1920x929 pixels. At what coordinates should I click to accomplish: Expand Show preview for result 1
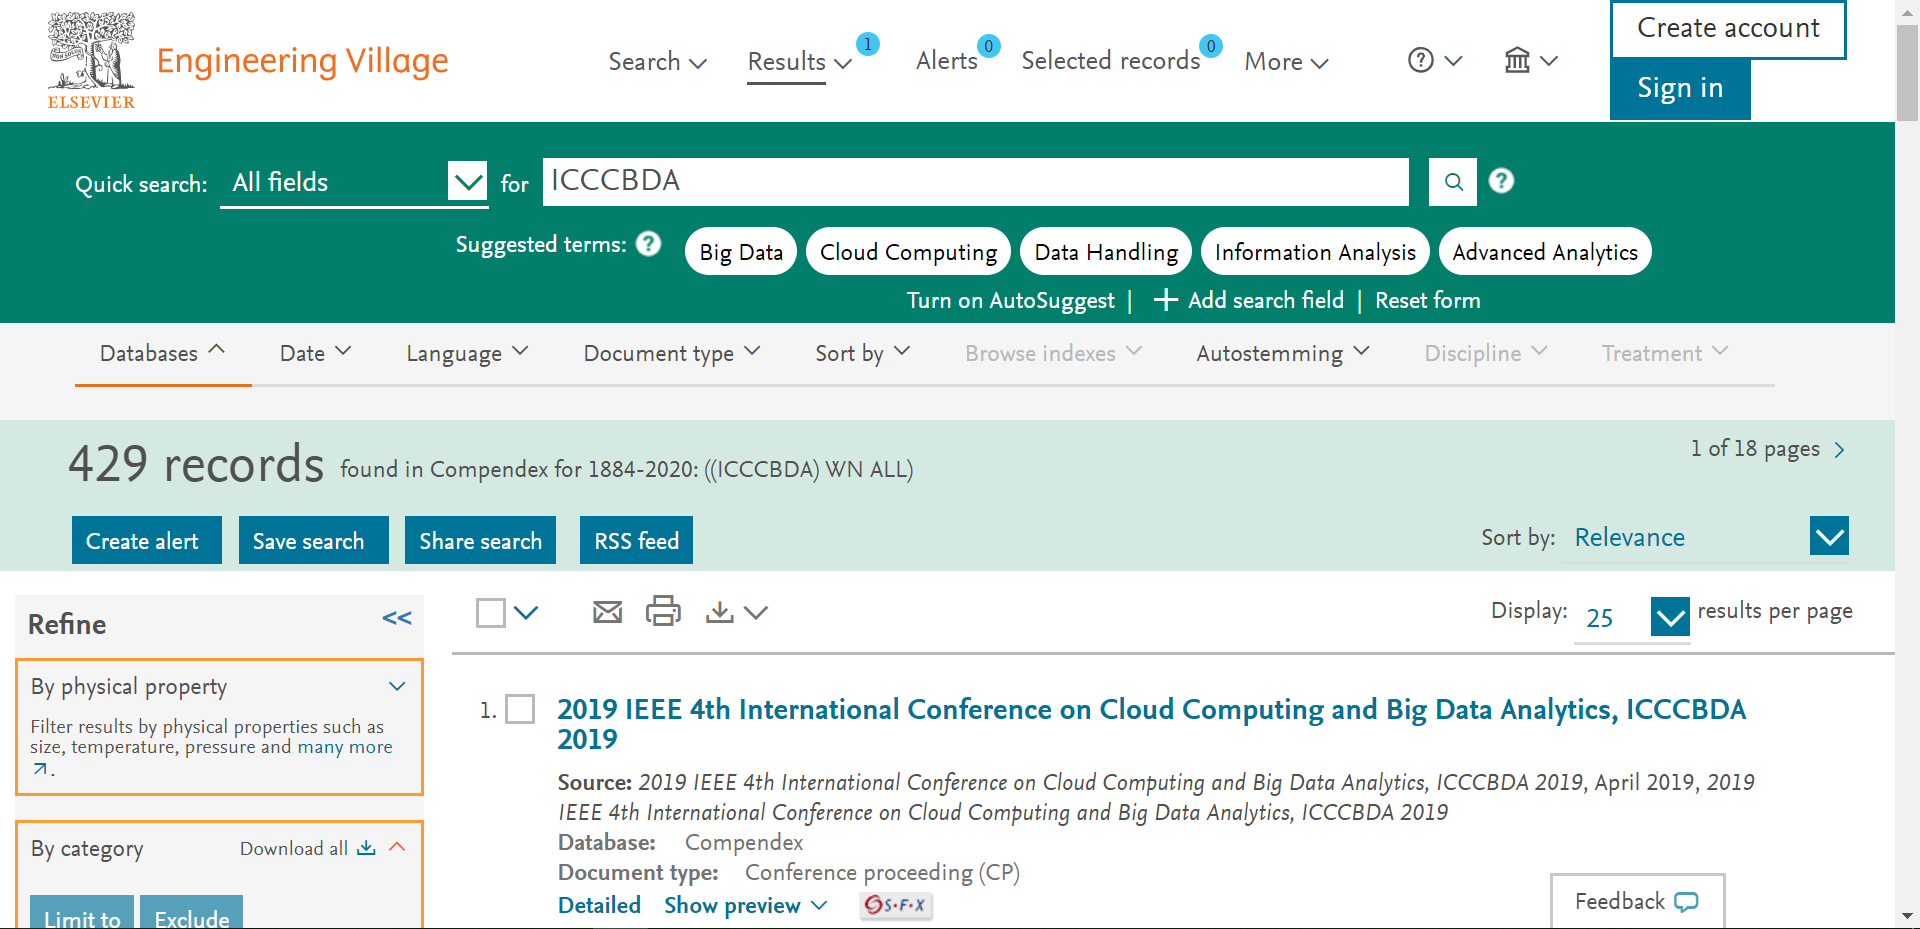[x=745, y=905]
